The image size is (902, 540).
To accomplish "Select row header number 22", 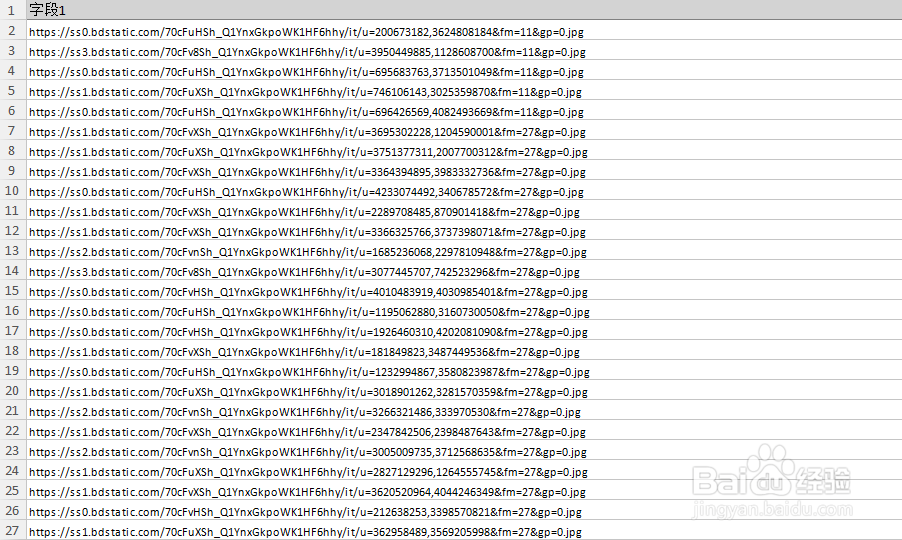I will [x=13, y=430].
